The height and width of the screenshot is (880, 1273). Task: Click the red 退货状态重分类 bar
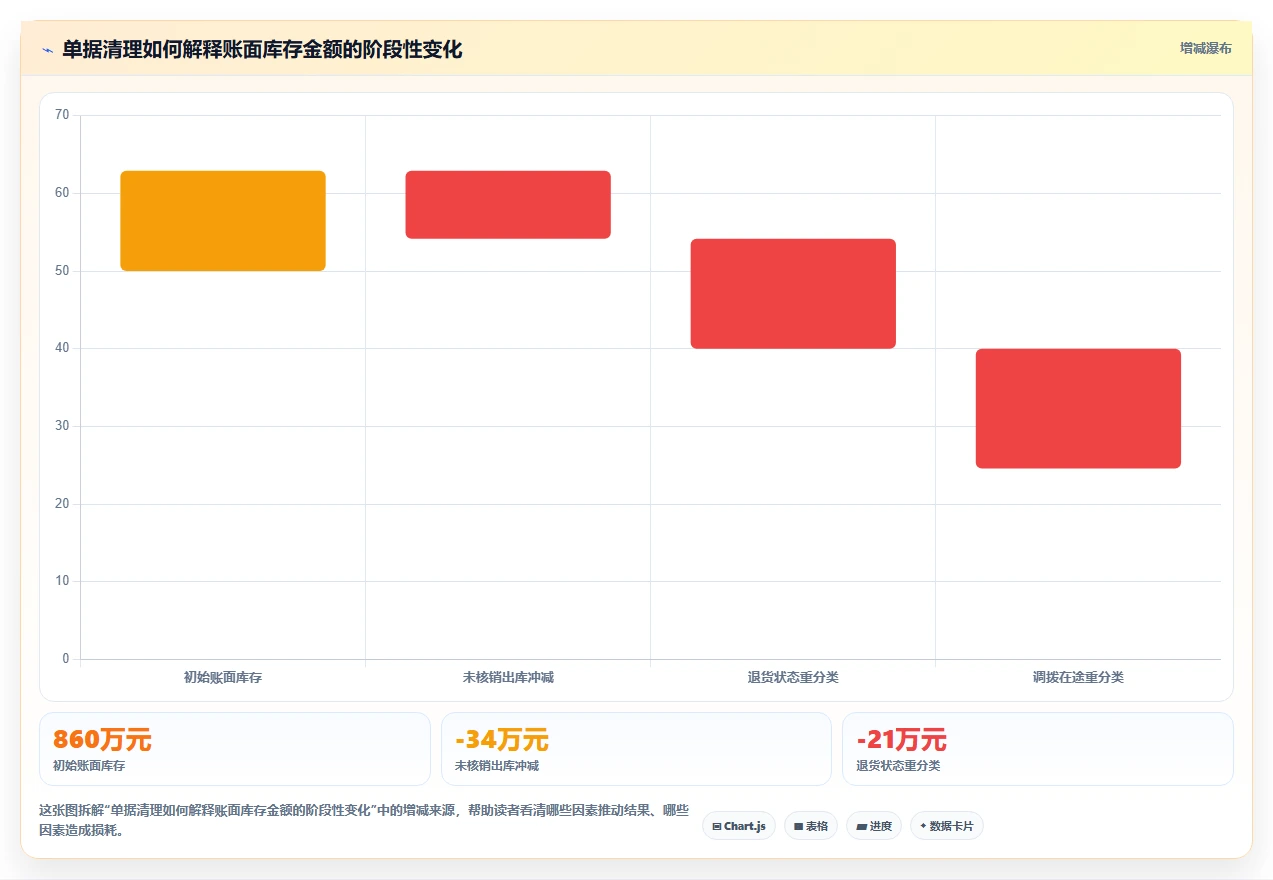coord(793,294)
